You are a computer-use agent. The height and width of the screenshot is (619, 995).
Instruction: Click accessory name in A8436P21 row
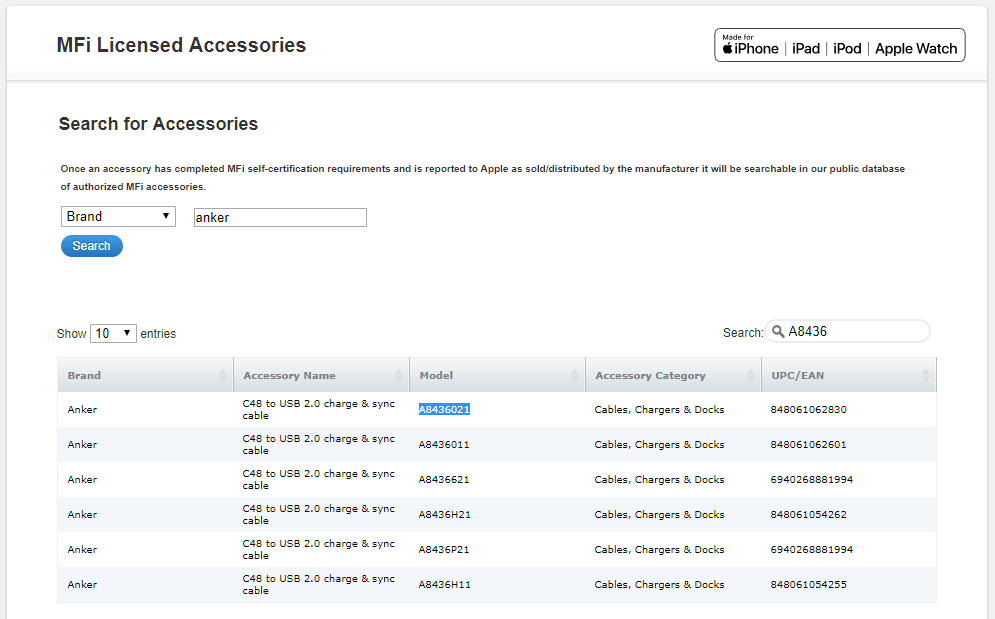tap(319, 549)
